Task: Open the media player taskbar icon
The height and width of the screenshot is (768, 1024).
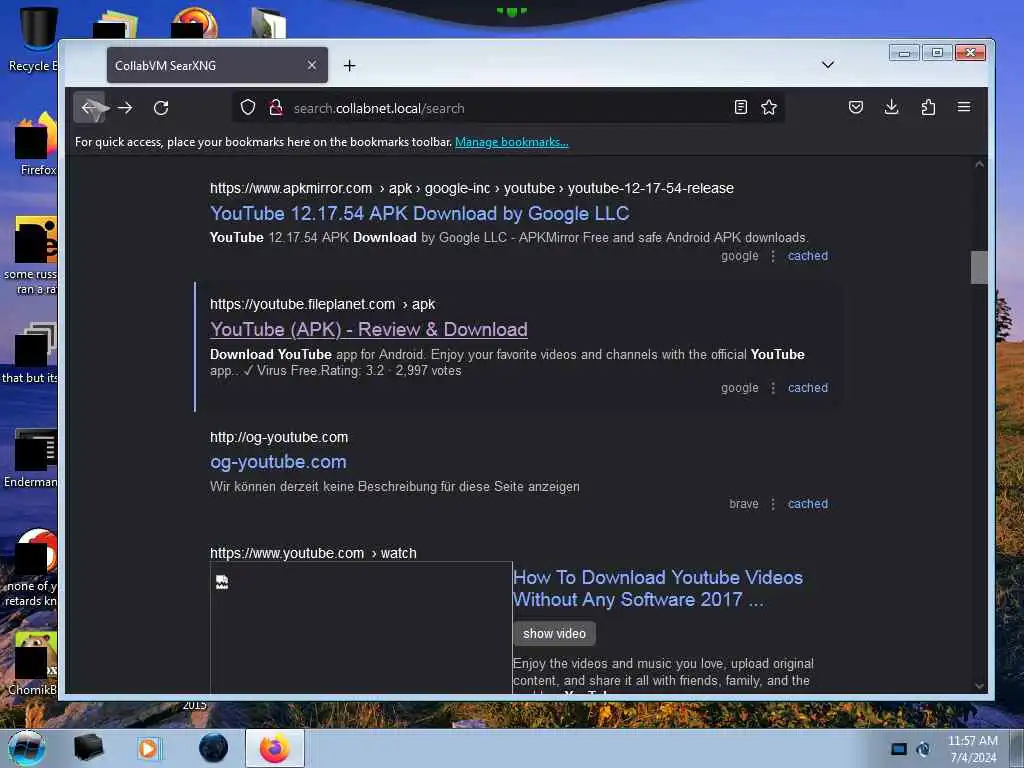Action: click(149, 748)
